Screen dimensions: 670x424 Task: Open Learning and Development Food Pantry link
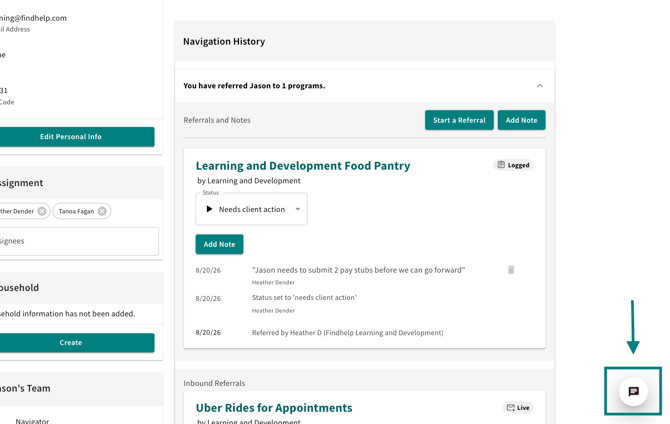(x=303, y=166)
